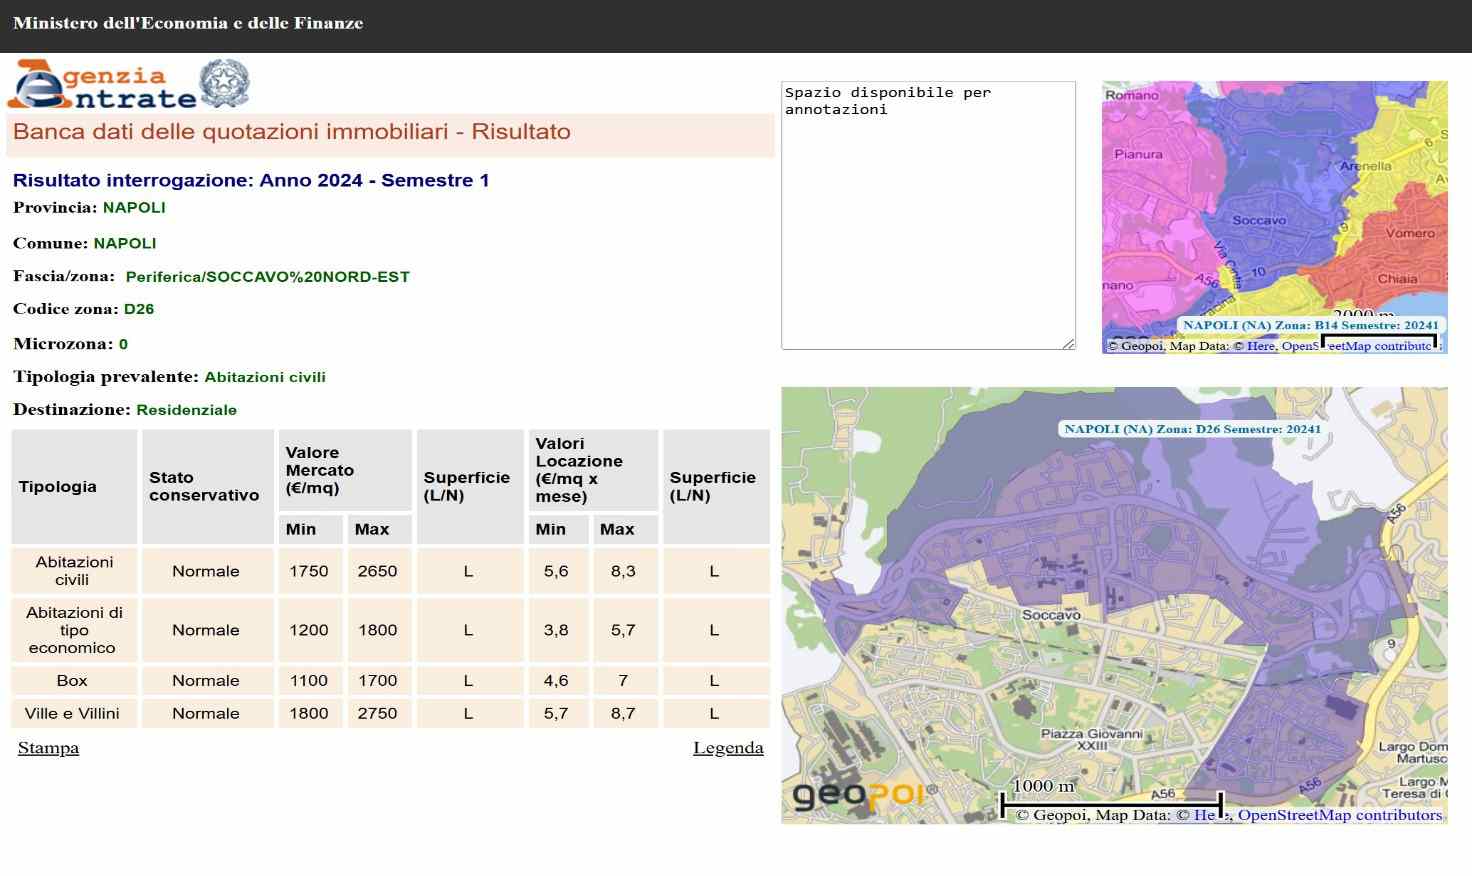This screenshot has width=1472, height=876.
Task: Click Ministero dell'Economia e delle Finanze header
Action: 188,23
